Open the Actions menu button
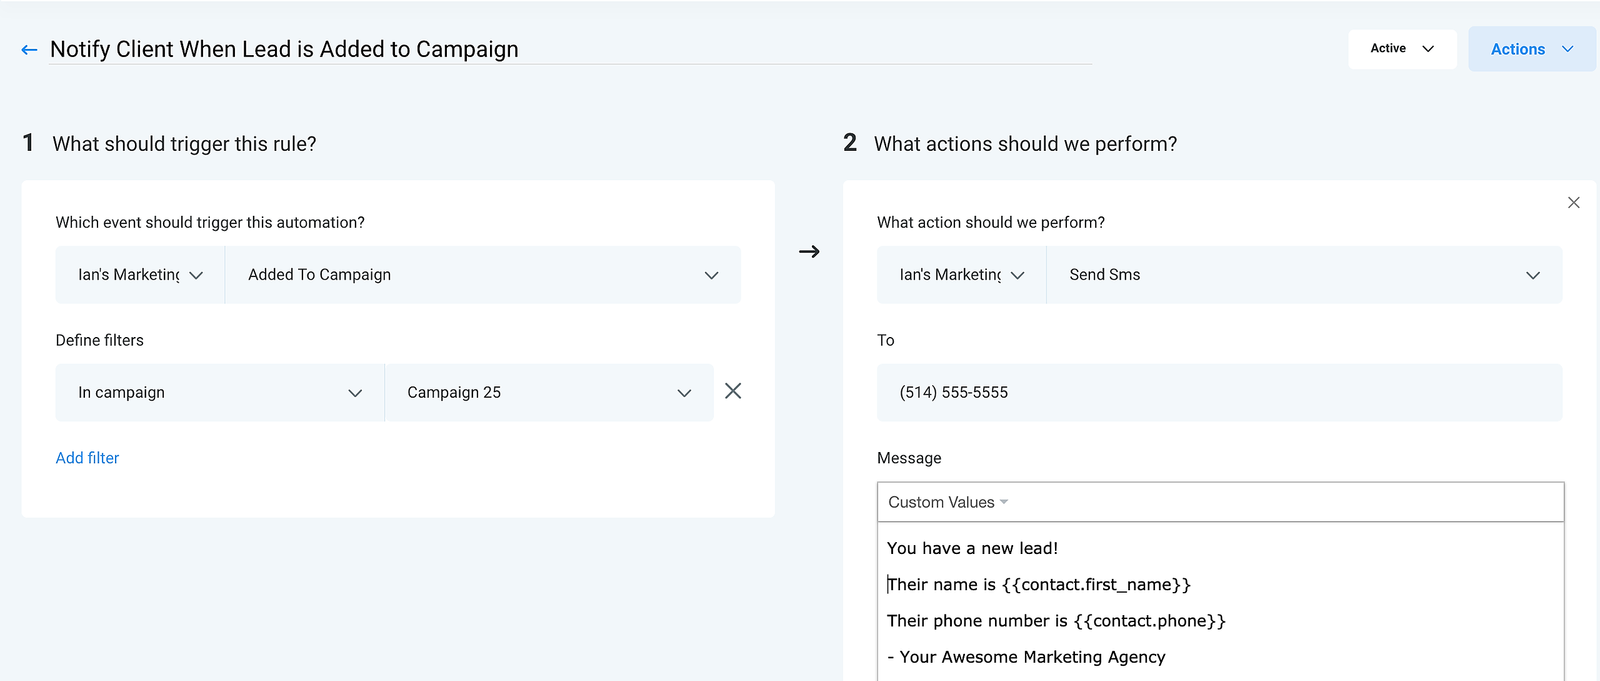Image resolution: width=1600 pixels, height=681 pixels. [x=1531, y=49]
